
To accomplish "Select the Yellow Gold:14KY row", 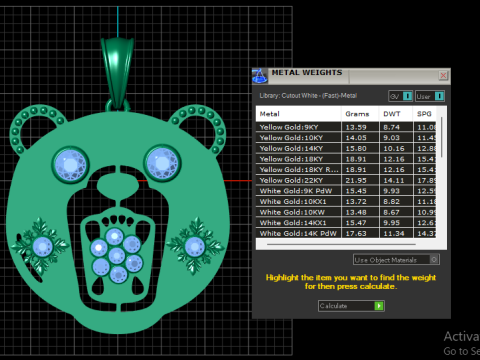I will 346,148.
